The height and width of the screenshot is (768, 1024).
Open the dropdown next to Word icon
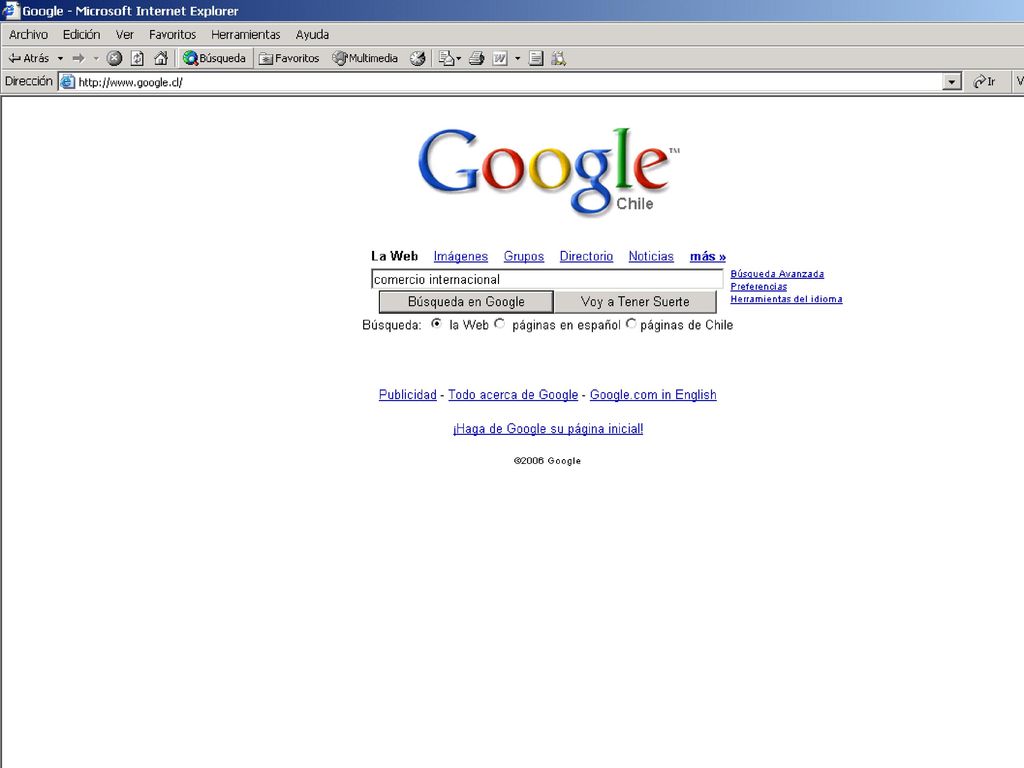point(517,58)
